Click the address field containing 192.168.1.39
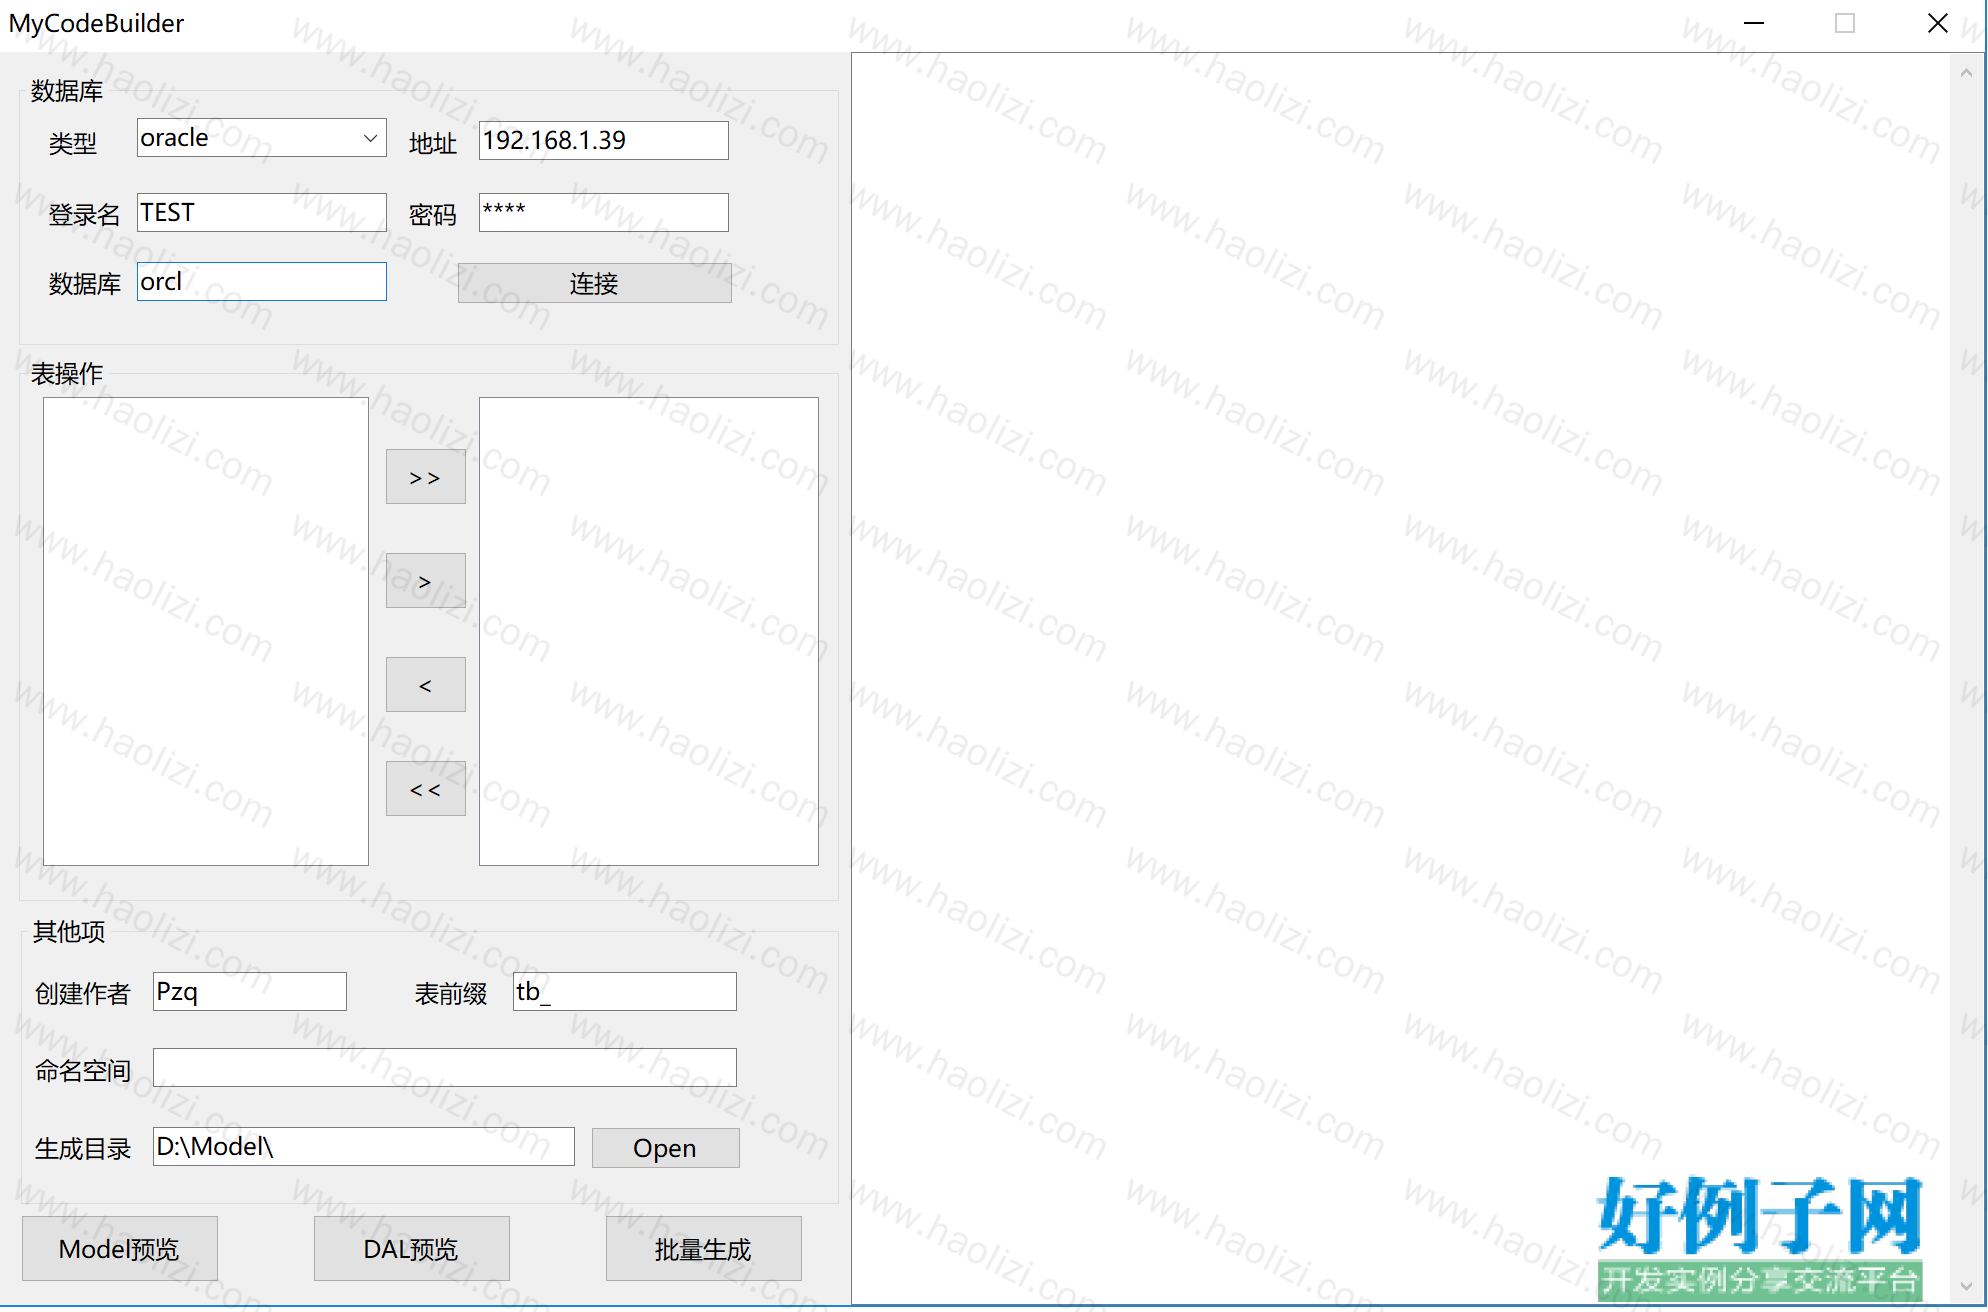 (x=603, y=140)
